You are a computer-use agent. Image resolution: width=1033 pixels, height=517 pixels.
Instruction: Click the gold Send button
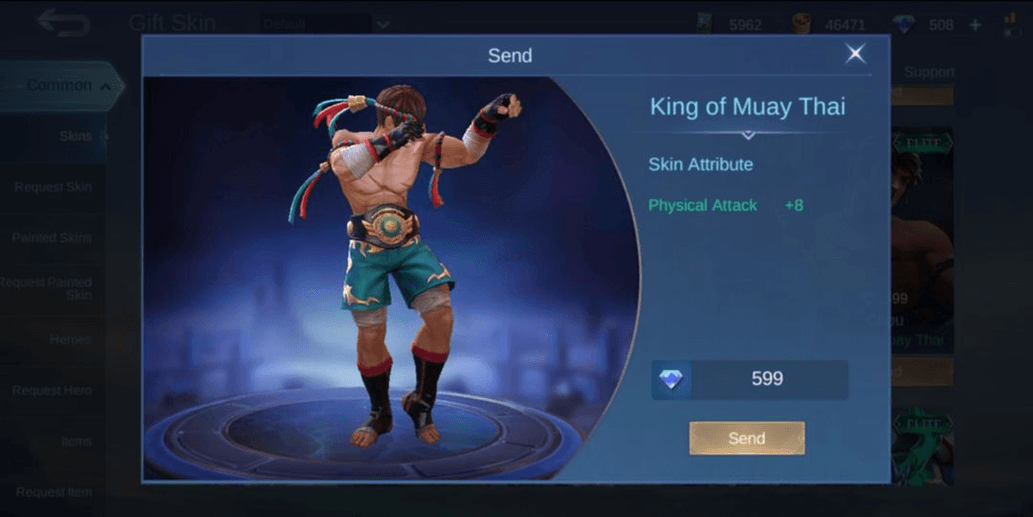[746, 438]
